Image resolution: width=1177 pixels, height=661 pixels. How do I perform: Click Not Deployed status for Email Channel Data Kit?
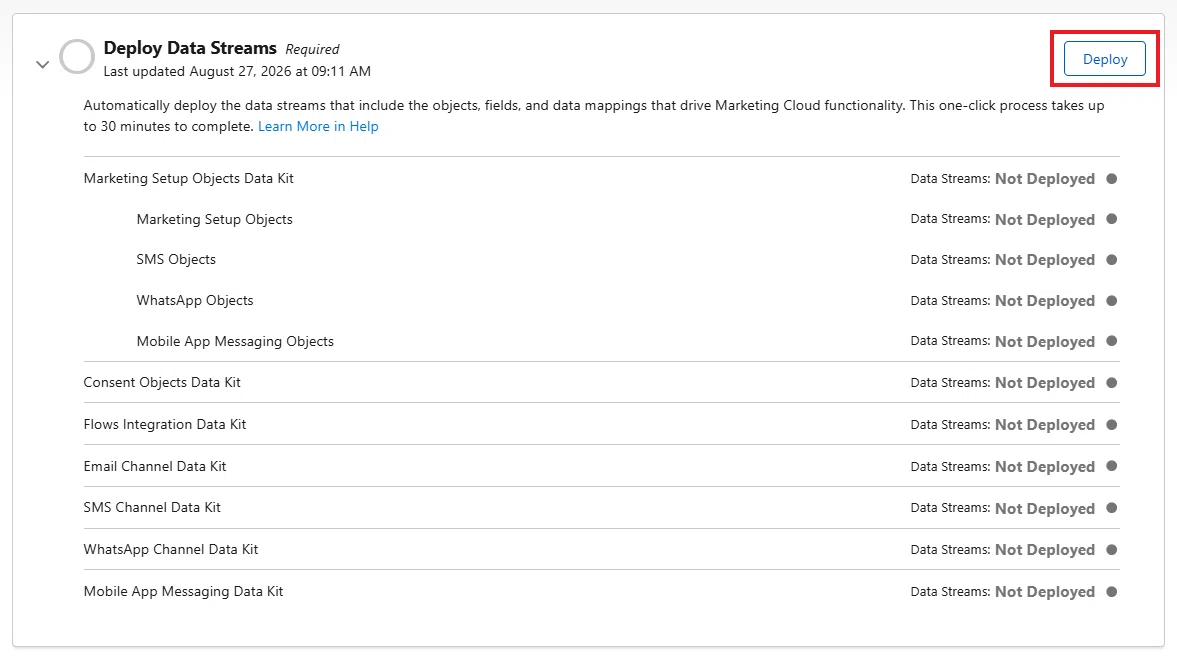point(1045,467)
